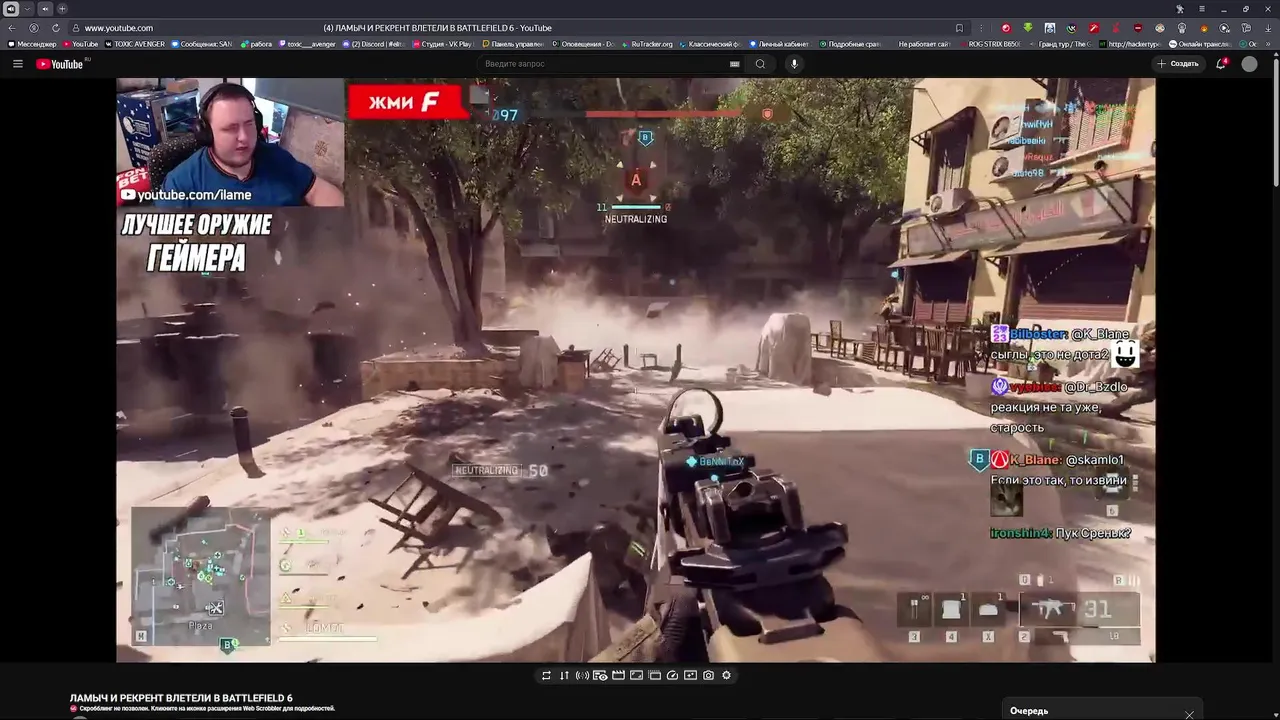Click the video player to pause
This screenshot has height=720, width=1280.
tap(635, 370)
